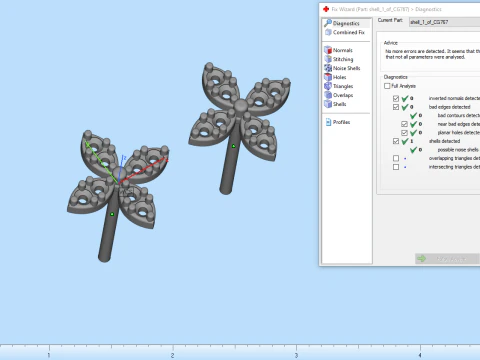Click the red cross Fix Wizard title icon

pos(326,9)
